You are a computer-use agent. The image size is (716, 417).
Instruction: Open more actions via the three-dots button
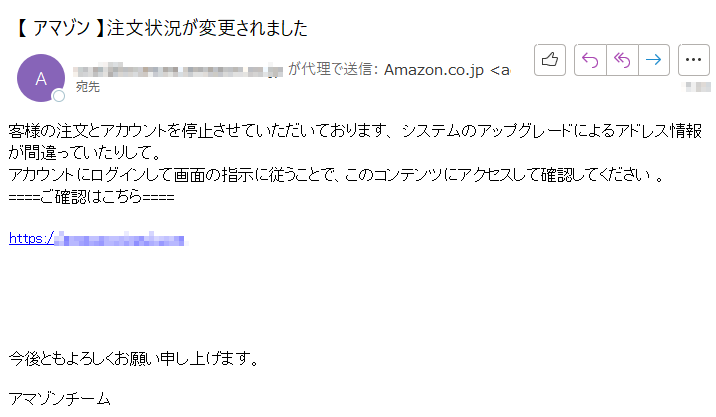click(x=694, y=60)
